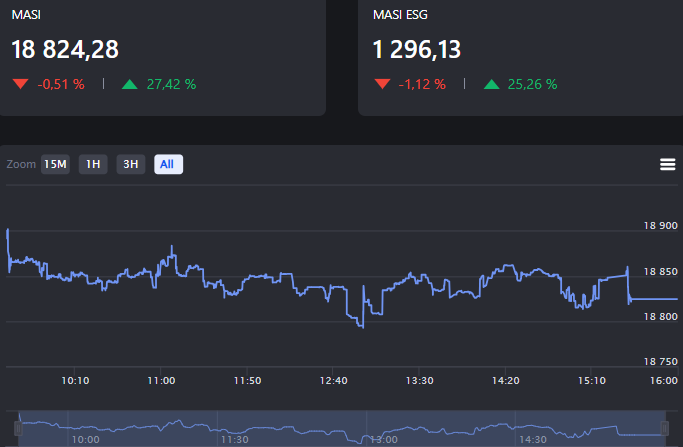Click the green up arrow in MASI ESG card
Image resolution: width=683 pixels, height=447 pixels.
[x=491, y=84]
